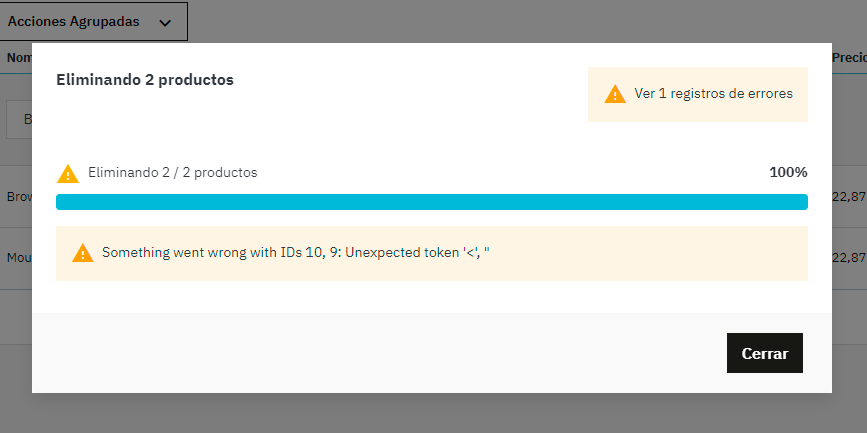
Task: Click chevron arrow on Acciones Agrupadas
Action: 165,22
